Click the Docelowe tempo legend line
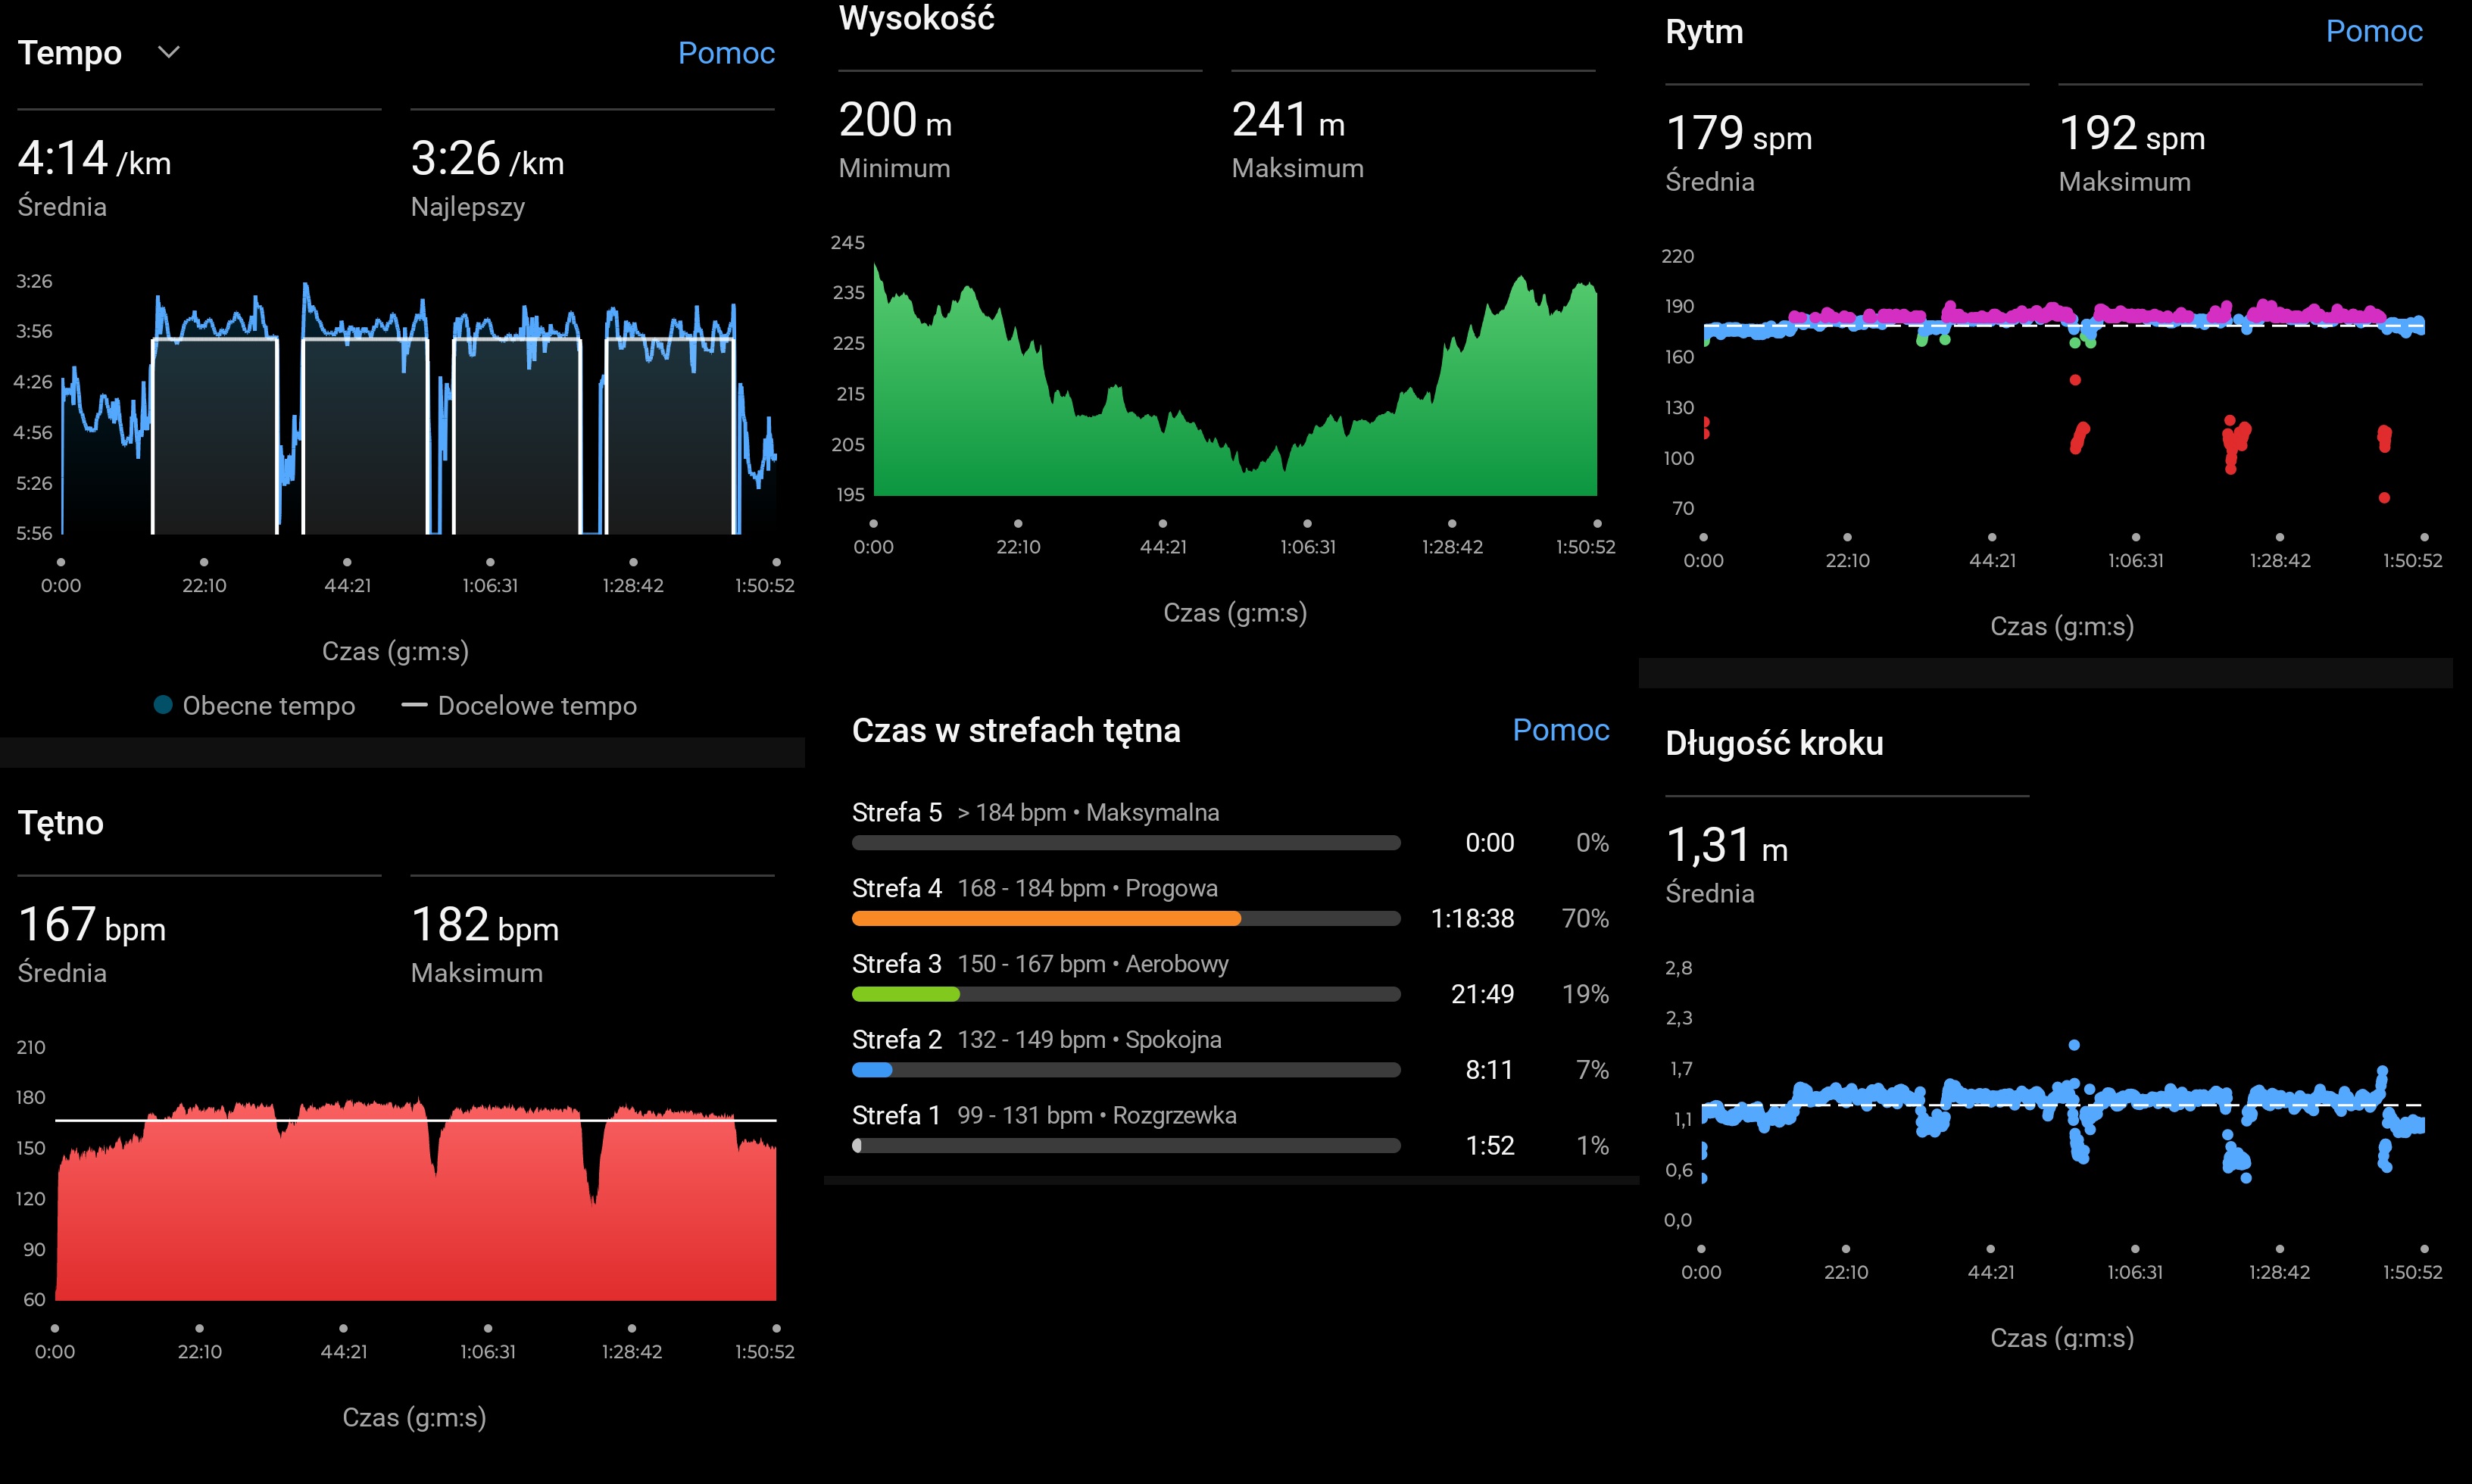The image size is (2472, 1484). (414, 705)
